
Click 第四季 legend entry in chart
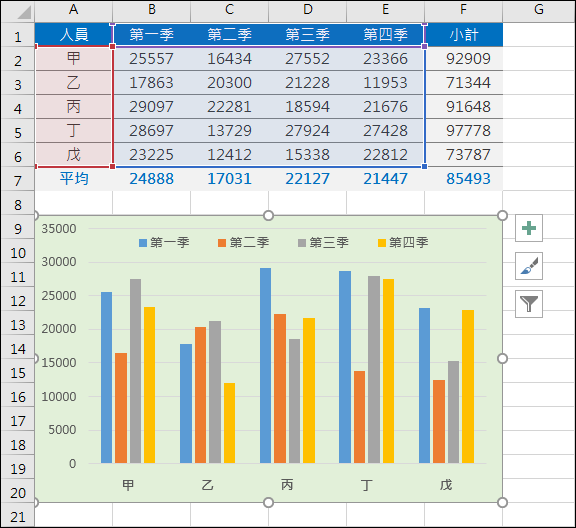click(x=403, y=243)
